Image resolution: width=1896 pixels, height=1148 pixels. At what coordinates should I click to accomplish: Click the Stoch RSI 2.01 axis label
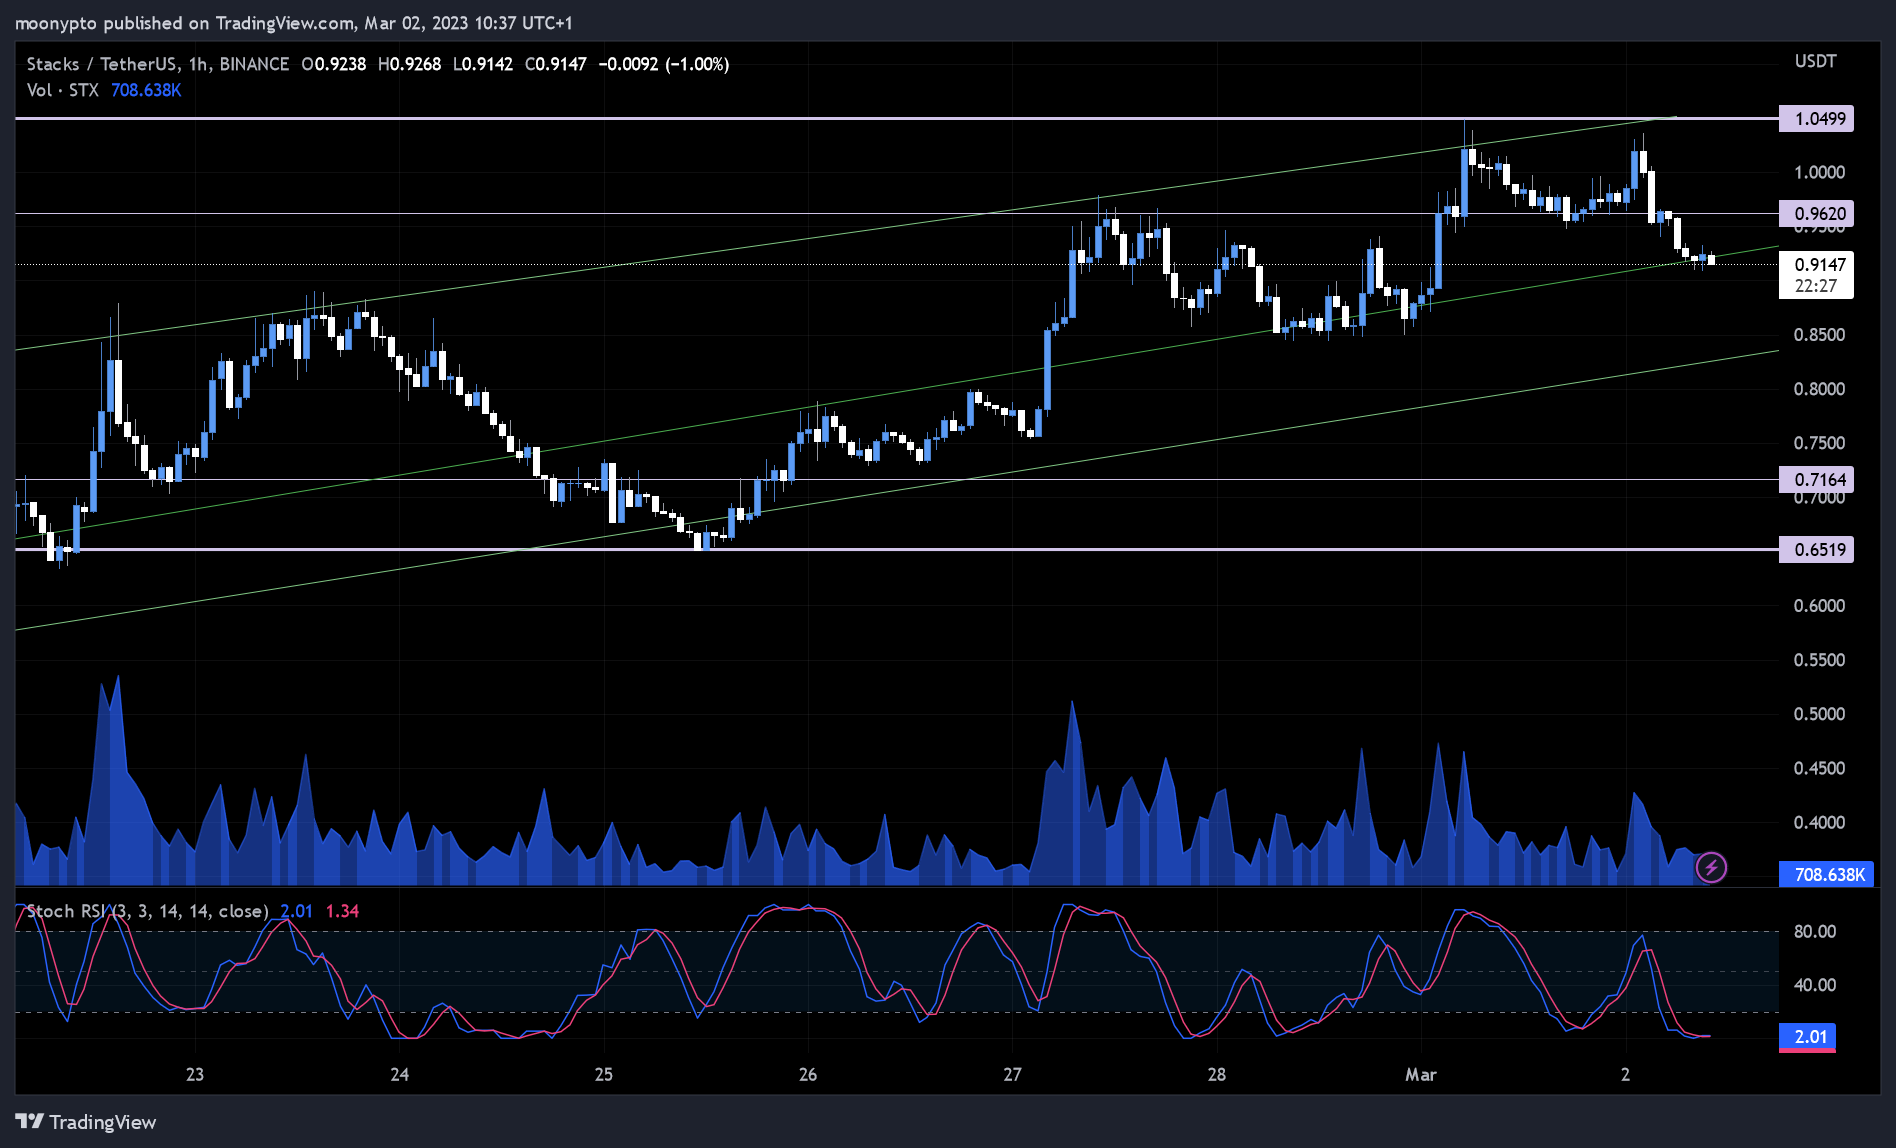coord(1807,1037)
